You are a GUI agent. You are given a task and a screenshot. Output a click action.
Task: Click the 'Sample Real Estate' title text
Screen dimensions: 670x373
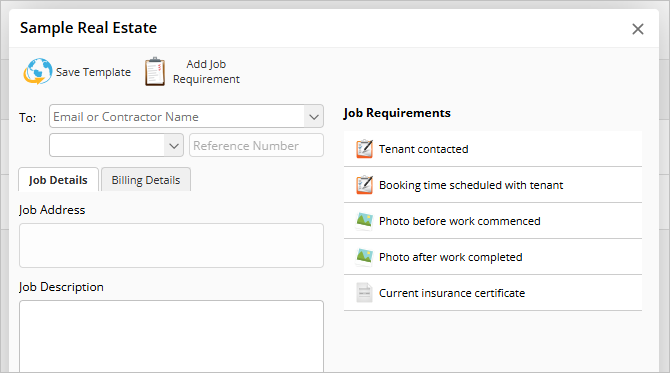coord(88,28)
